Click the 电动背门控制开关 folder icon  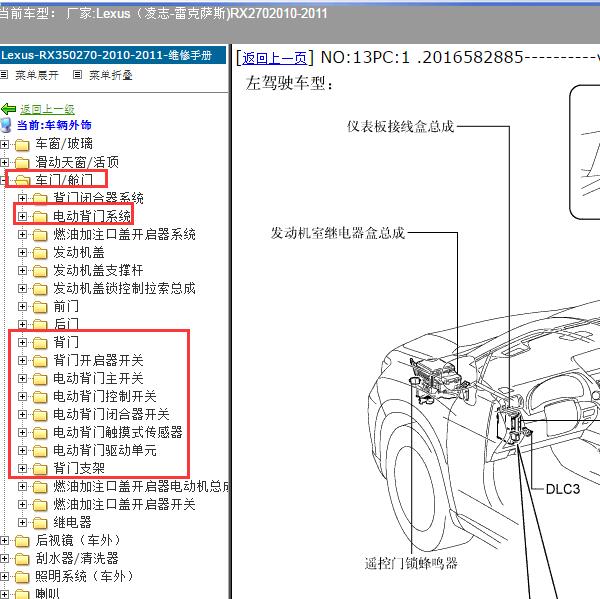coord(40,397)
